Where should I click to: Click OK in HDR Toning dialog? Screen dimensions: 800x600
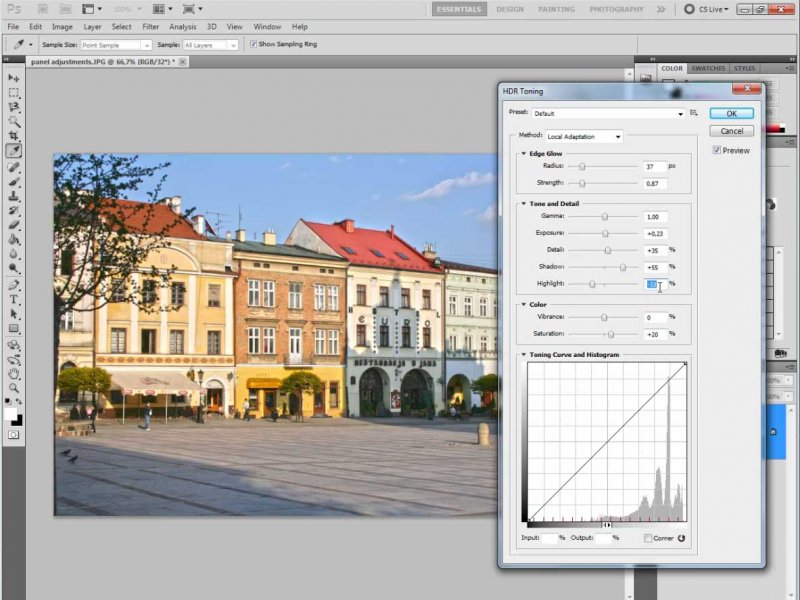tap(731, 114)
